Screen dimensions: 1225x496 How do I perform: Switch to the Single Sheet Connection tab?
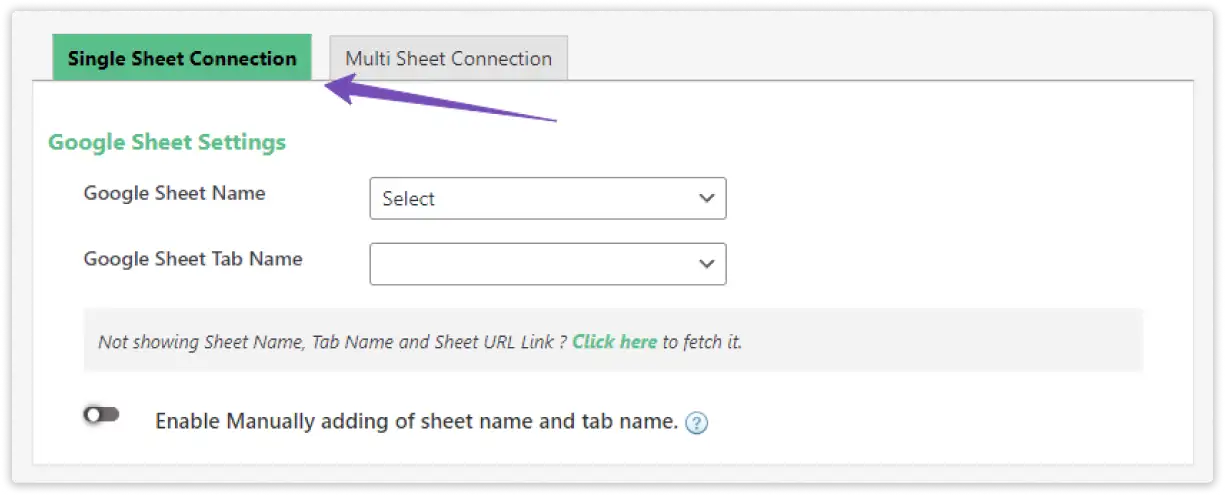[x=182, y=58]
